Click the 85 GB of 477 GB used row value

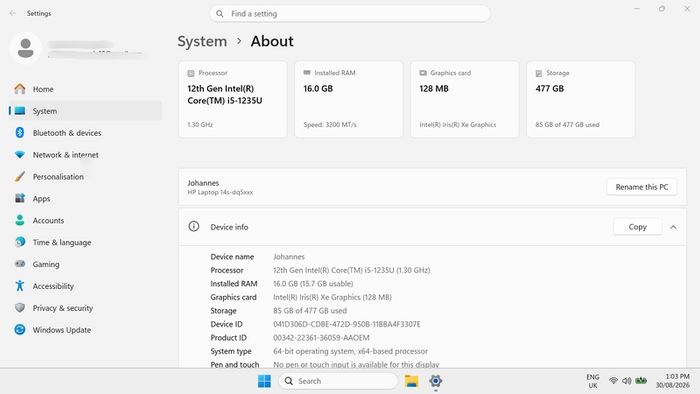[x=310, y=311]
